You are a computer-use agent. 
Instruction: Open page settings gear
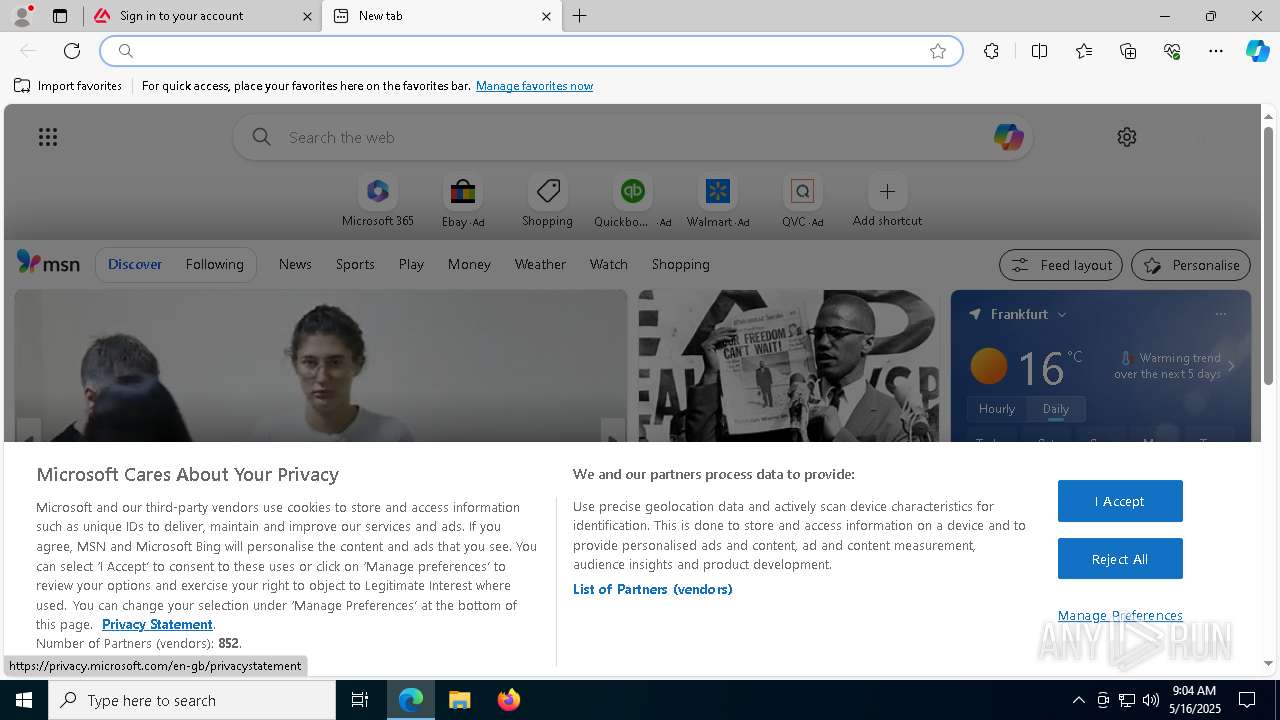pos(1127,137)
